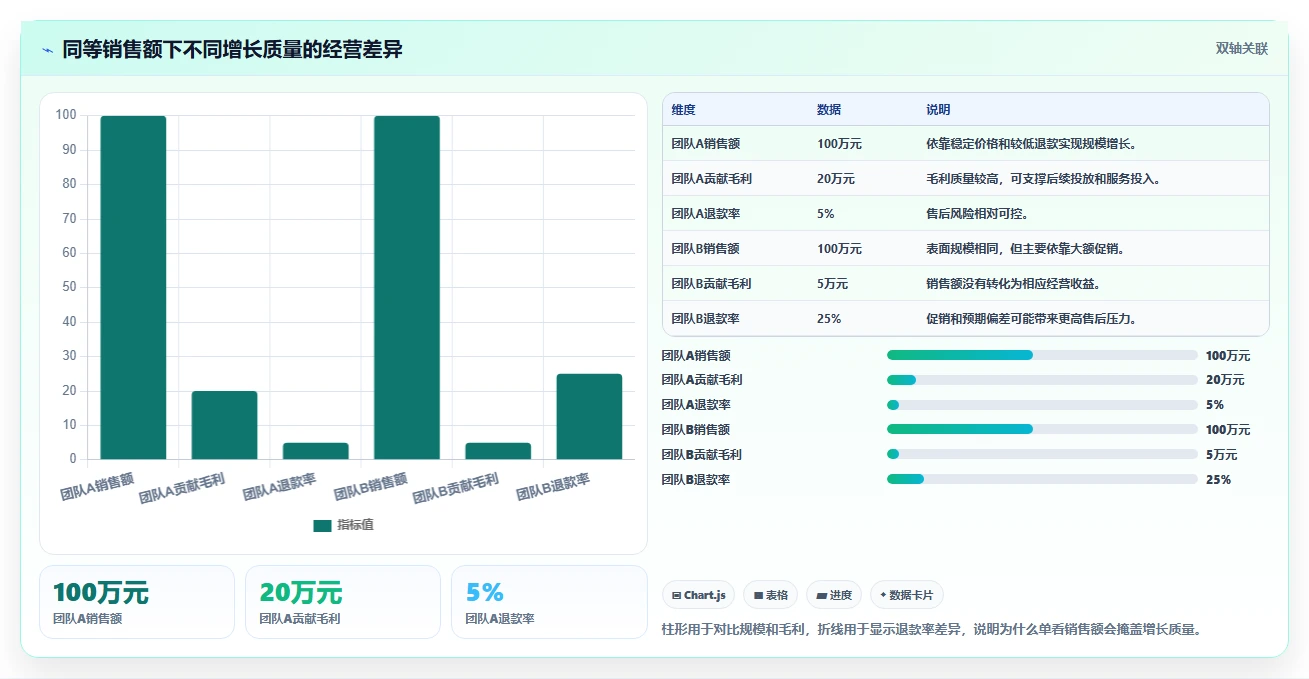Select the 团队B退款率 bar in the chart
Screen dimensions: 1309x679
click(x=589, y=416)
